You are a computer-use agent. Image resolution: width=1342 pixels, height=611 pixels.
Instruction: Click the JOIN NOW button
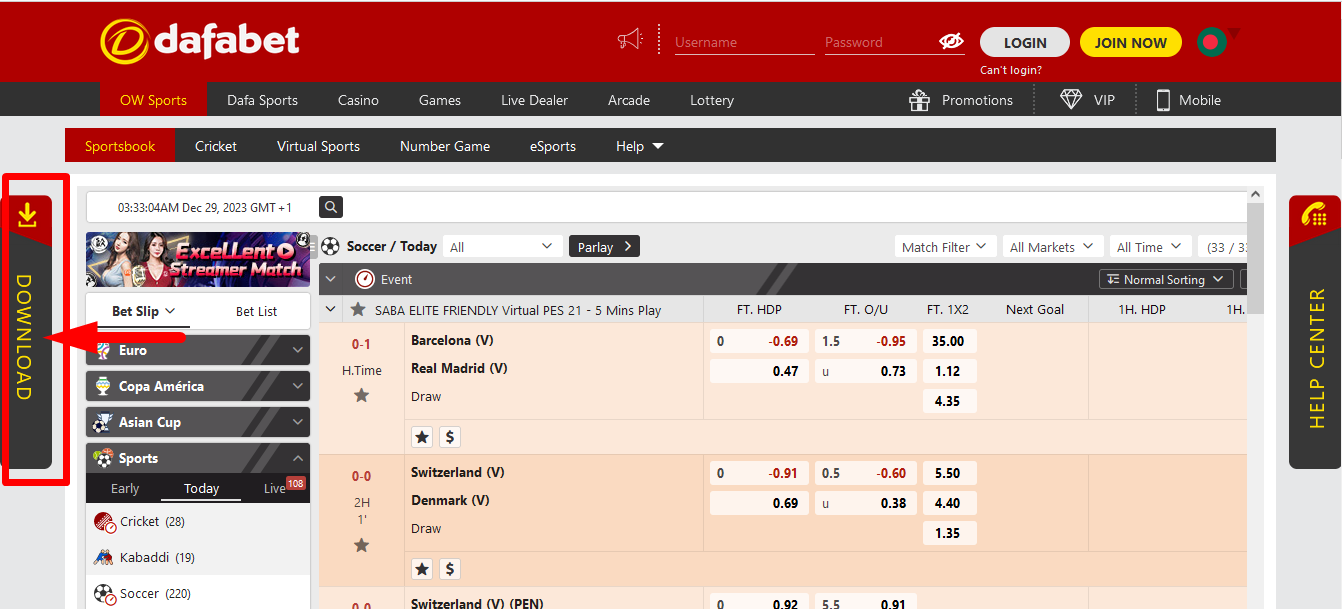[1131, 42]
